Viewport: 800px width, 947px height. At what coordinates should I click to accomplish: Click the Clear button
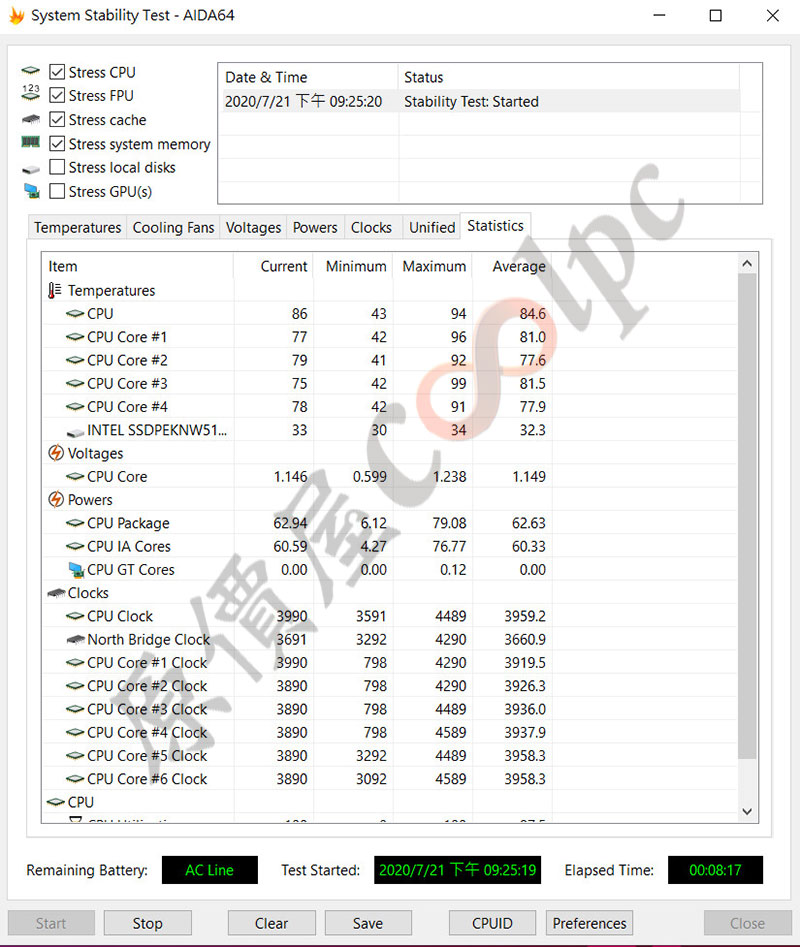[271, 923]
